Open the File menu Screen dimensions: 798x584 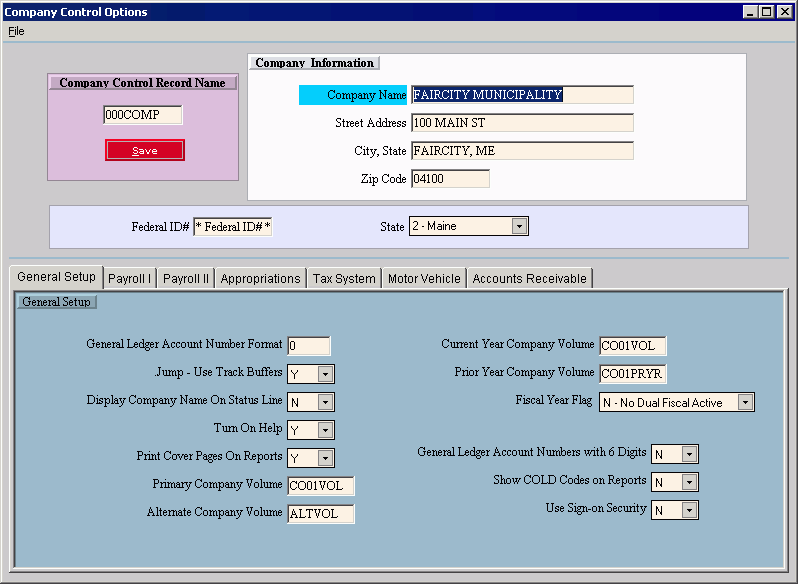click(x=16, y=31)
